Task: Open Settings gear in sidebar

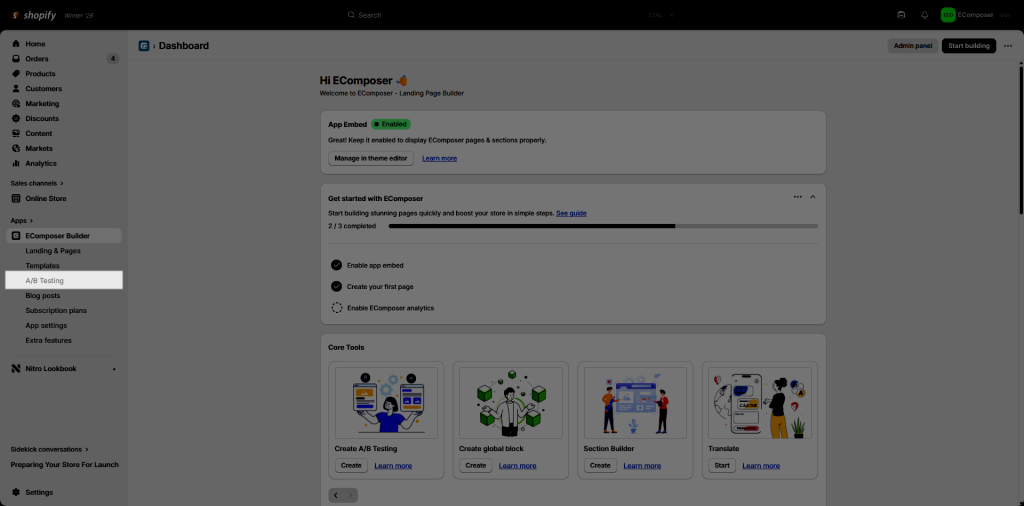Action: pyautogui.click(x=16, y=492)
